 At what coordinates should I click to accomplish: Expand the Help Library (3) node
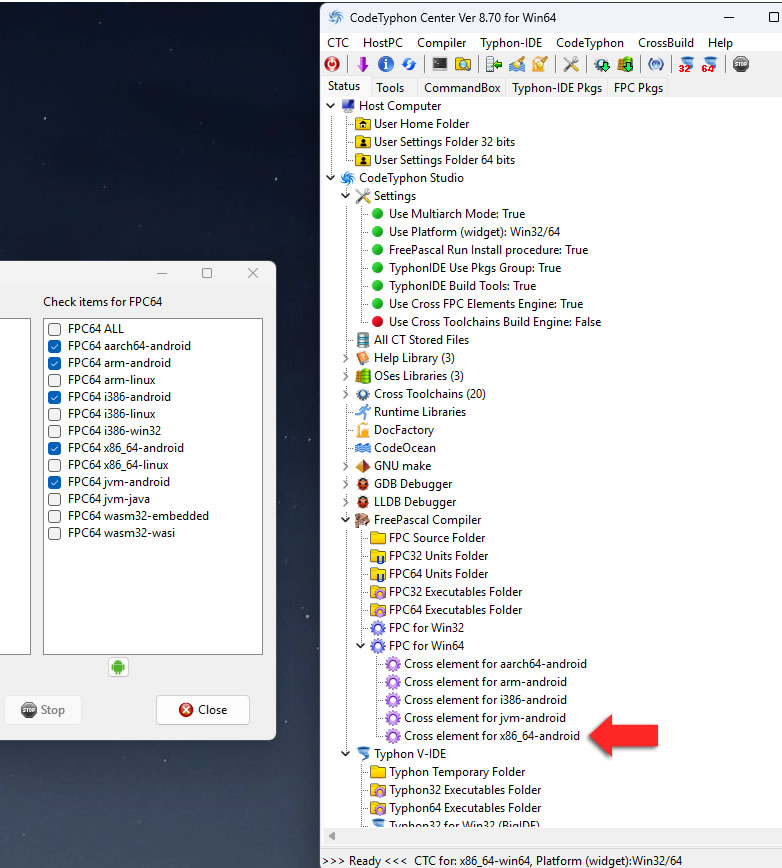coord(346,358)
